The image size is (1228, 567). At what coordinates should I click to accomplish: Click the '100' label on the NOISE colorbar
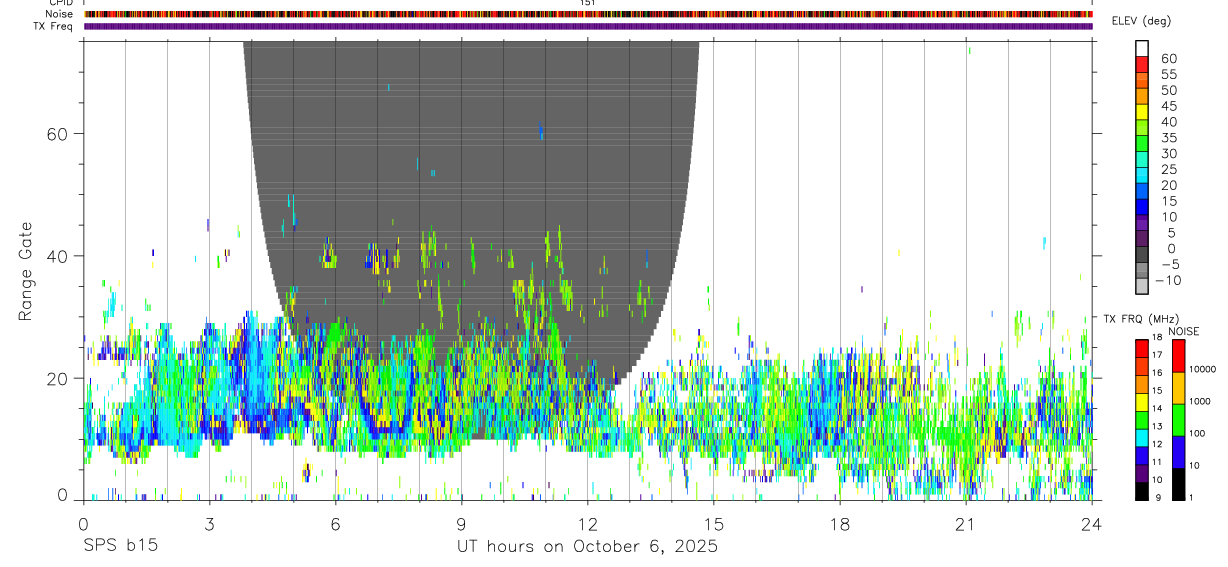click(x=1197, y=434)
